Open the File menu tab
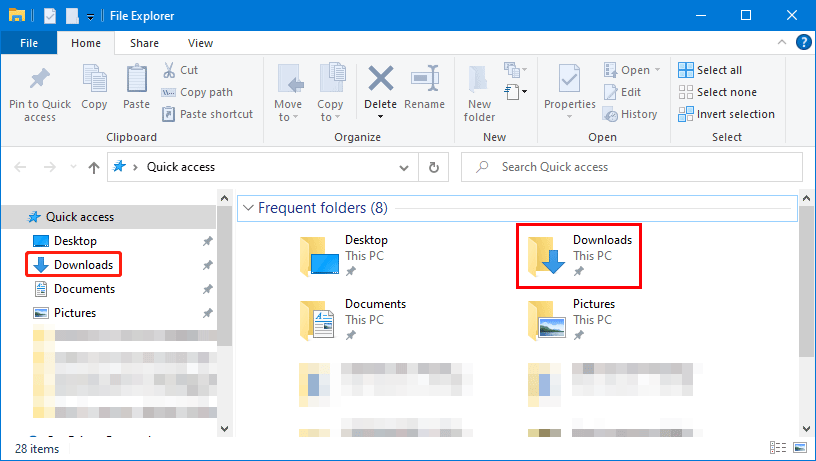 [x=29, y=43]
